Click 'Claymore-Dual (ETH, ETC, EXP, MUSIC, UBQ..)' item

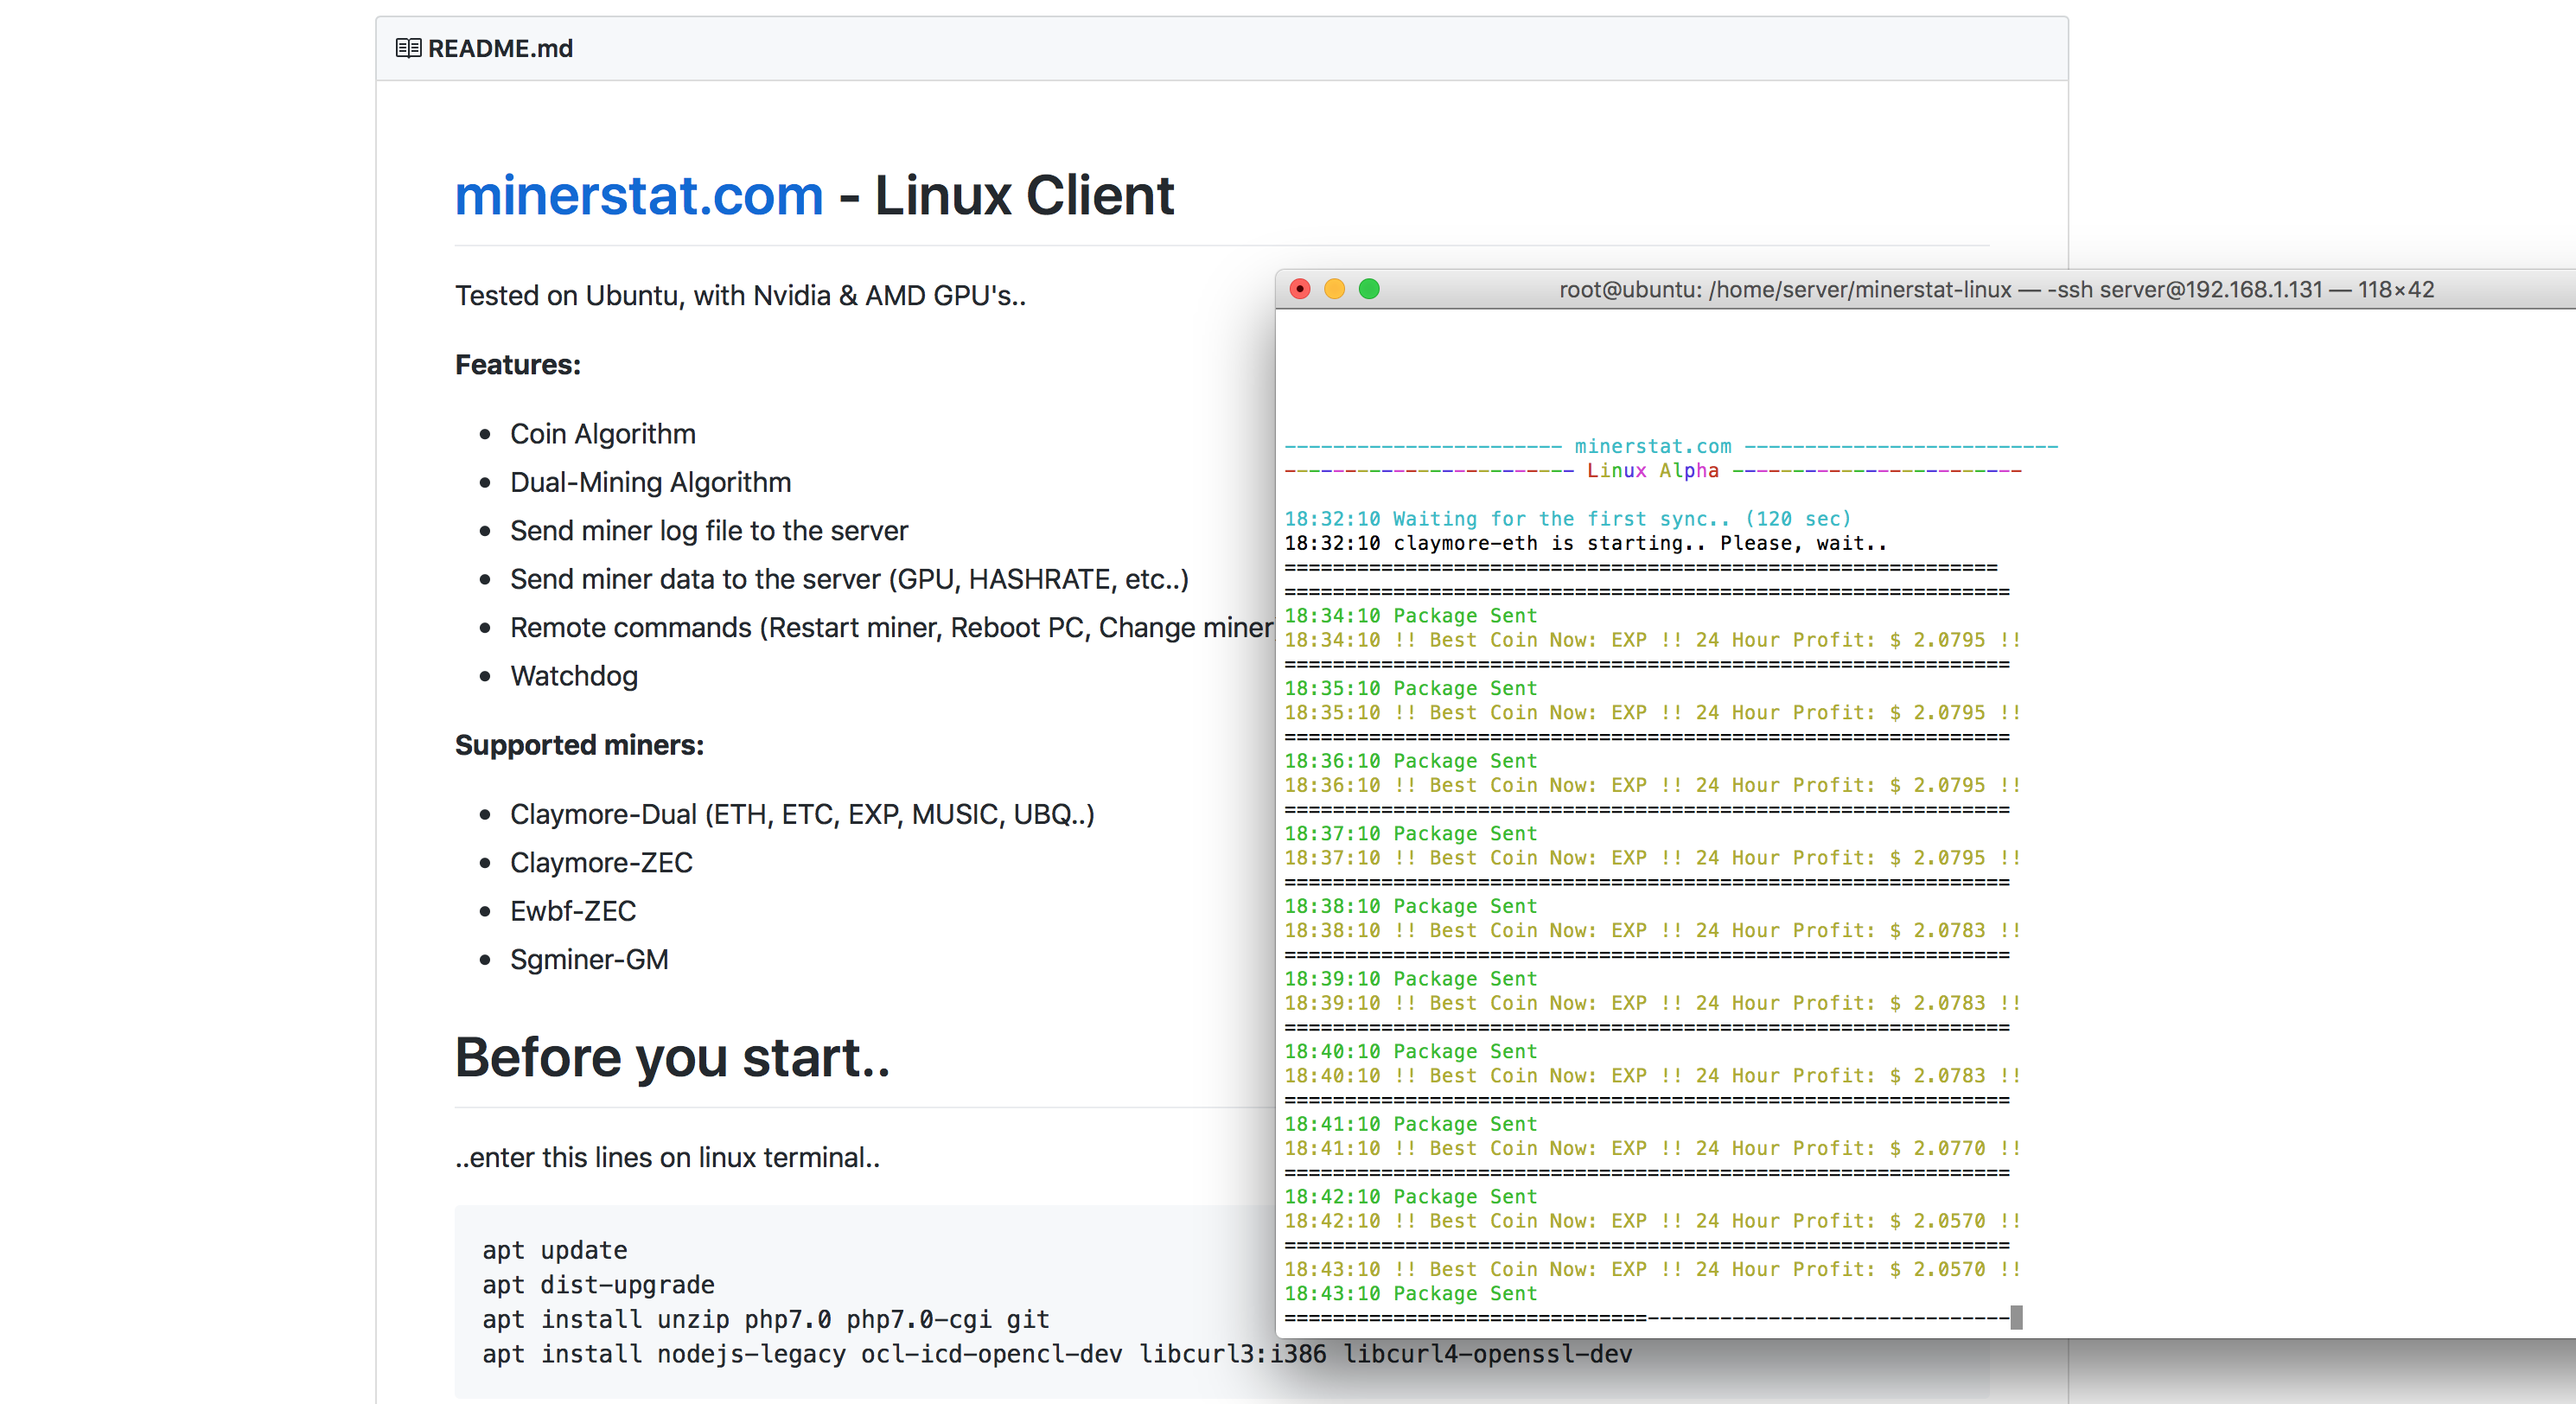(802, 814)
